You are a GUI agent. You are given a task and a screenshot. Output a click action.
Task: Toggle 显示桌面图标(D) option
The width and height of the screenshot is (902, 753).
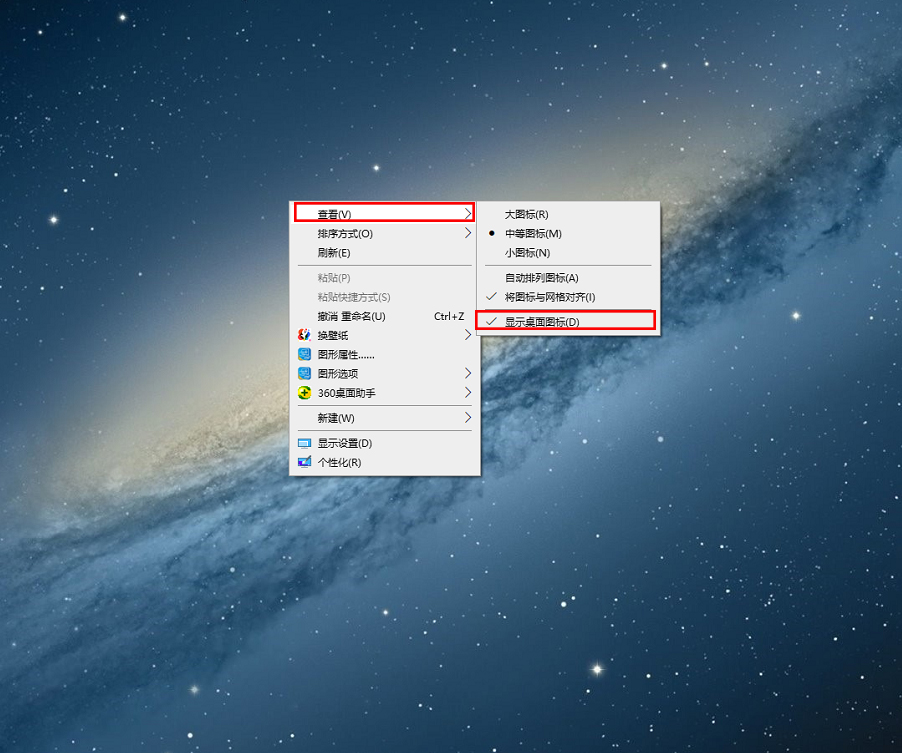click(568, 322)
